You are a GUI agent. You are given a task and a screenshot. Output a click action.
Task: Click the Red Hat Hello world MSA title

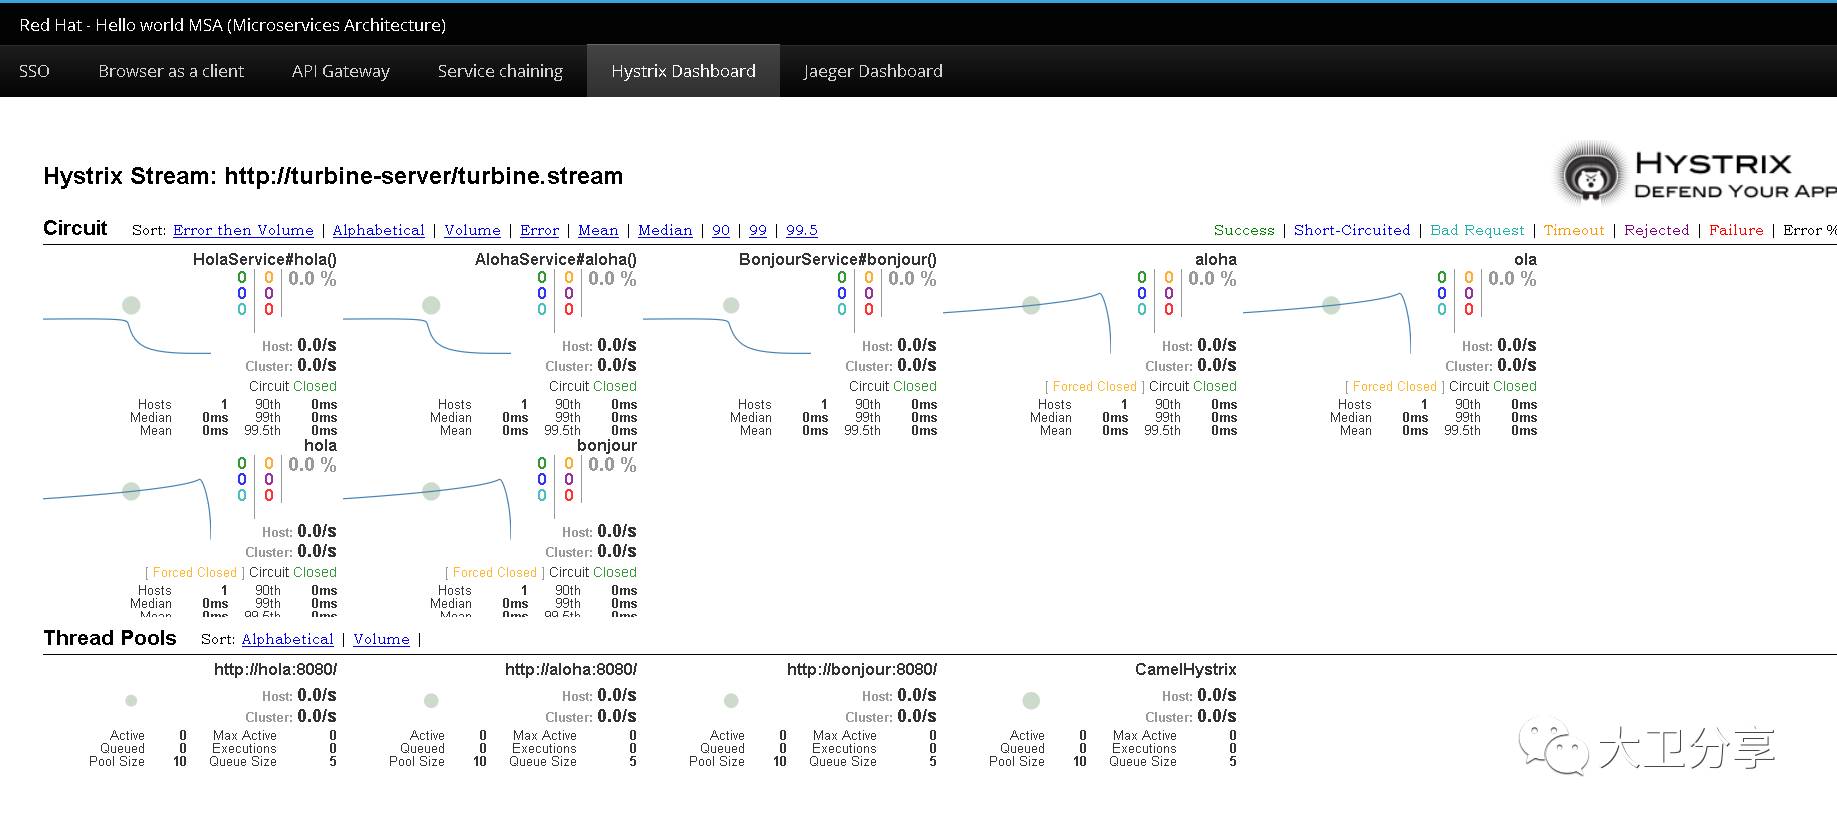[232, 25]
